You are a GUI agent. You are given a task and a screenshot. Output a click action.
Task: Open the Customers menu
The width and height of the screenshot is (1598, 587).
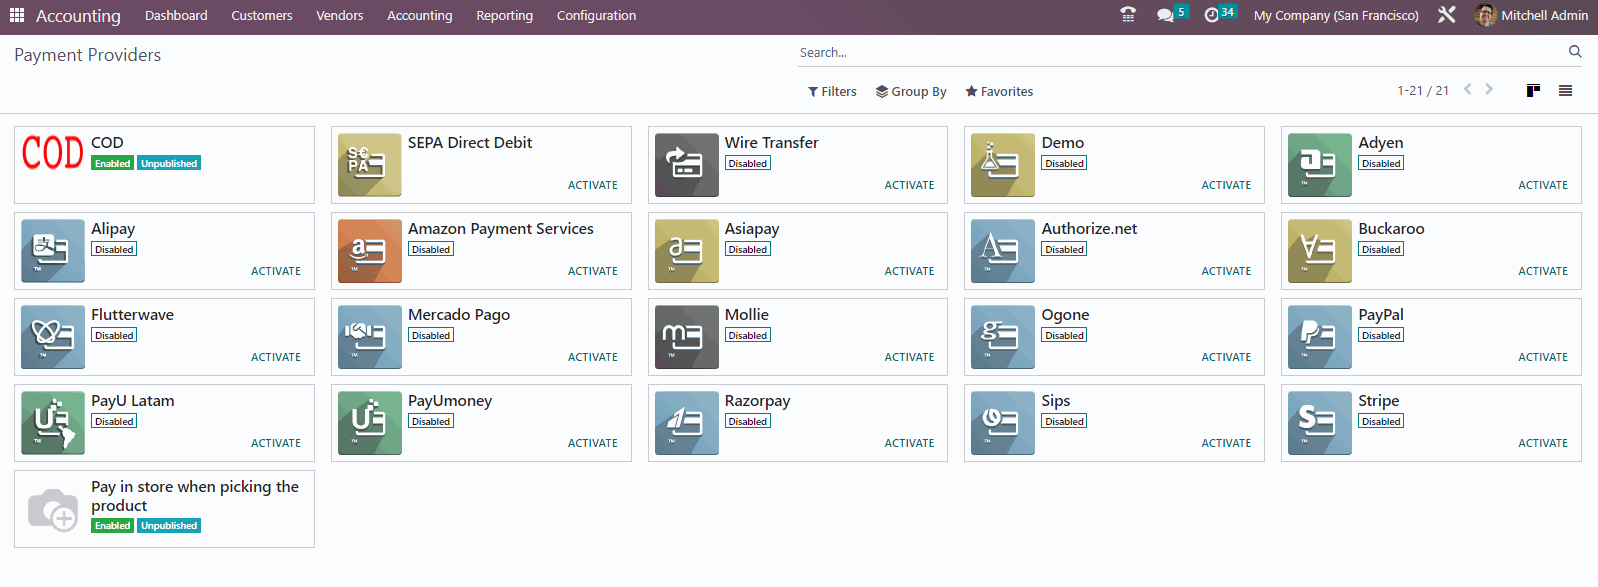click(262, 15)
